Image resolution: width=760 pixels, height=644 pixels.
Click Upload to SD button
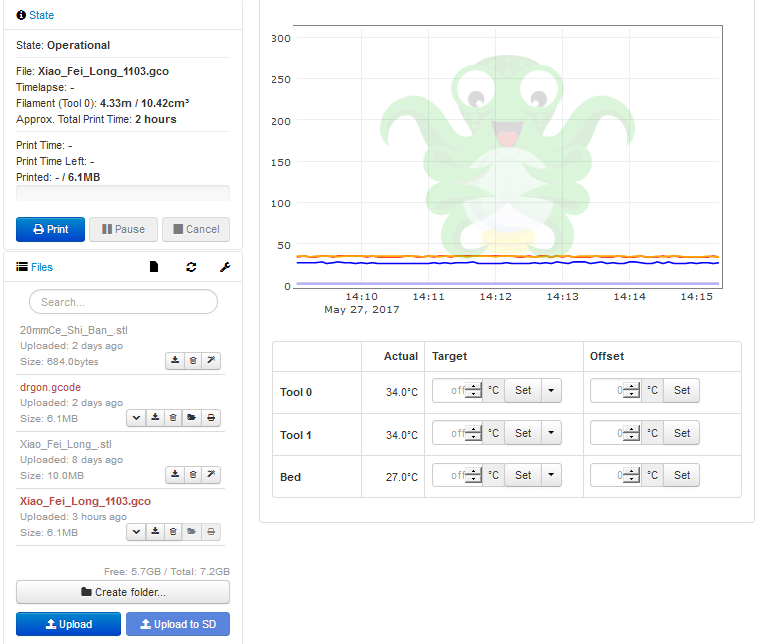point(178,624)
